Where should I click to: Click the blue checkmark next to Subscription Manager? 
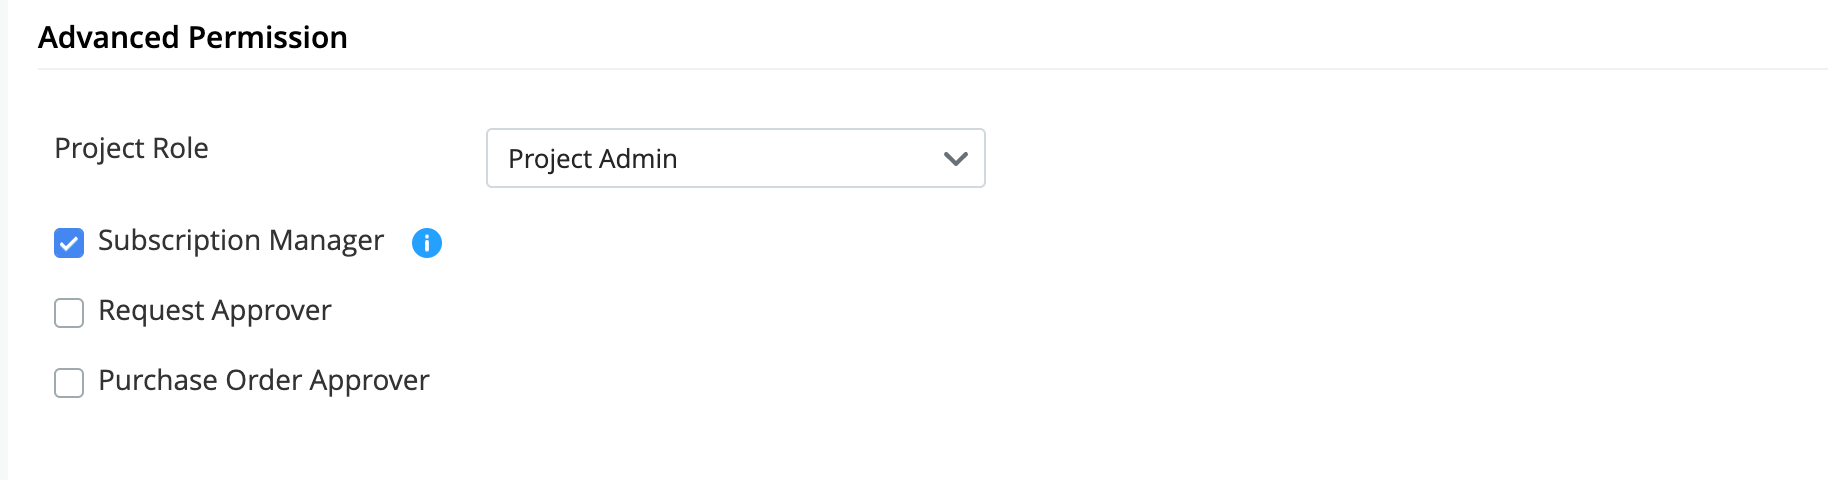[x=69, y=243]
